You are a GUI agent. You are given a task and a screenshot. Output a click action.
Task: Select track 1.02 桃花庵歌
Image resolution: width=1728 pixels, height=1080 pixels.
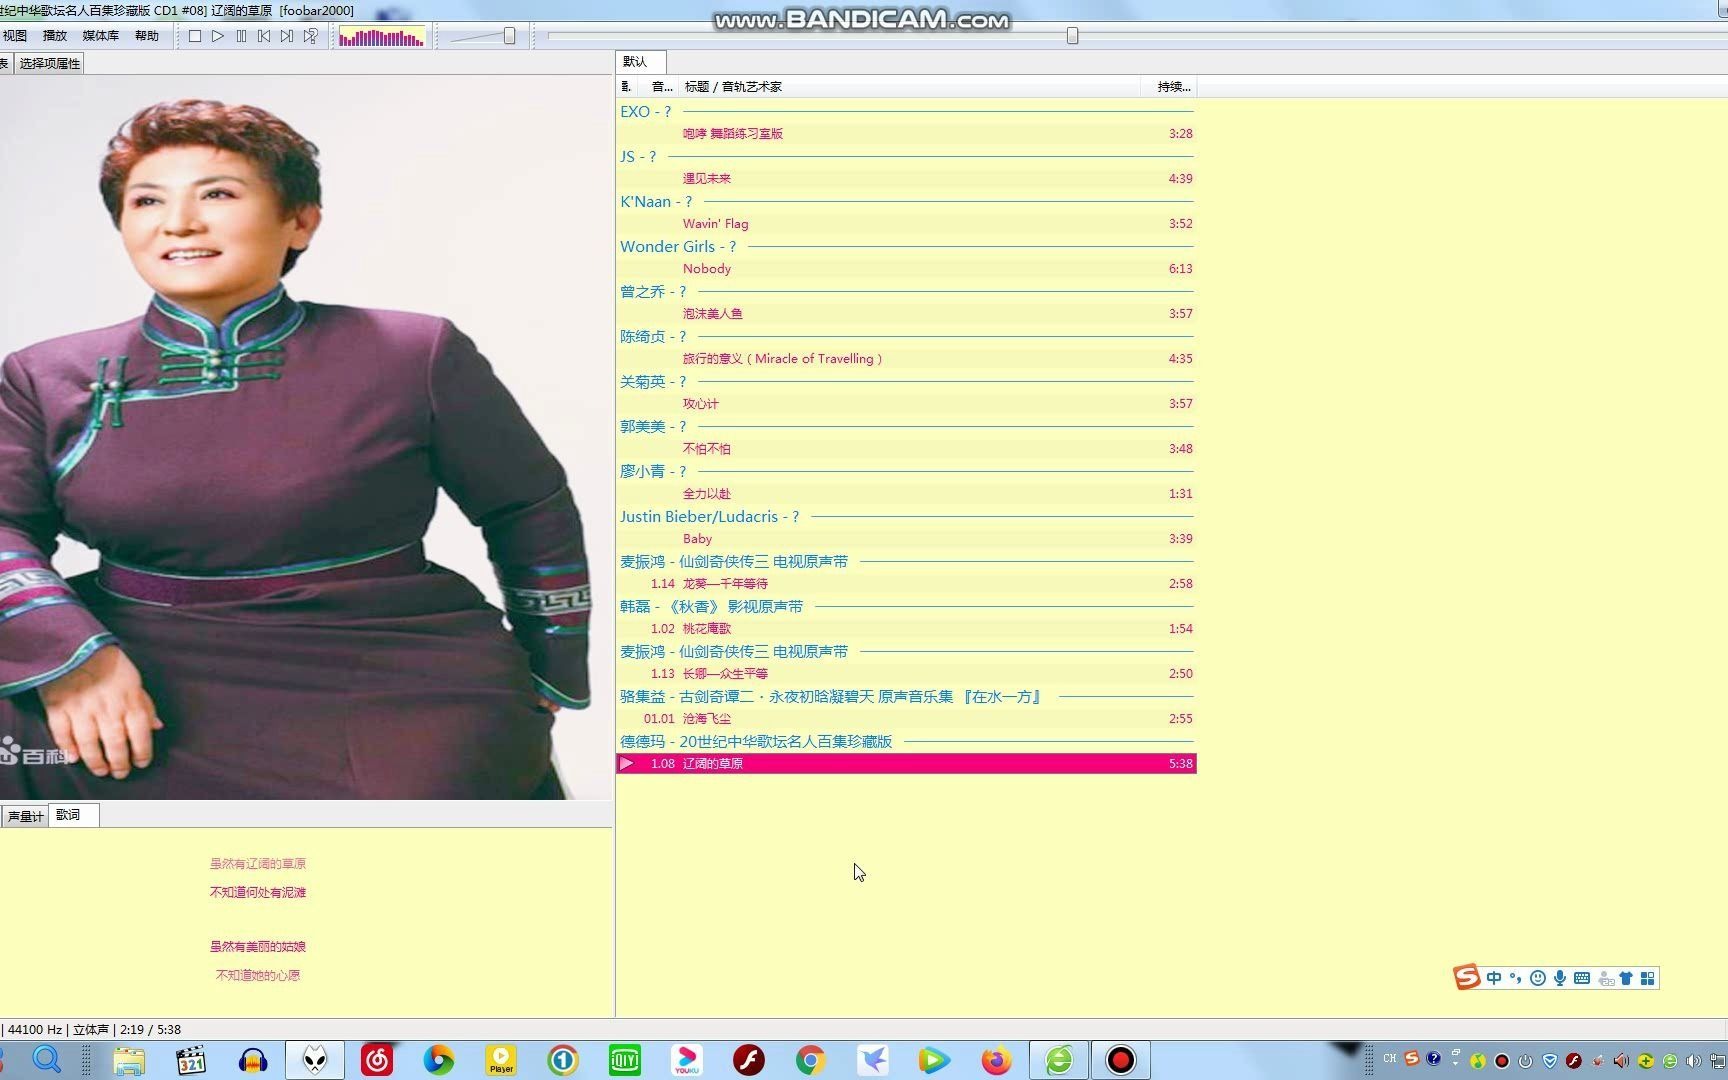(x=906, y=629)
